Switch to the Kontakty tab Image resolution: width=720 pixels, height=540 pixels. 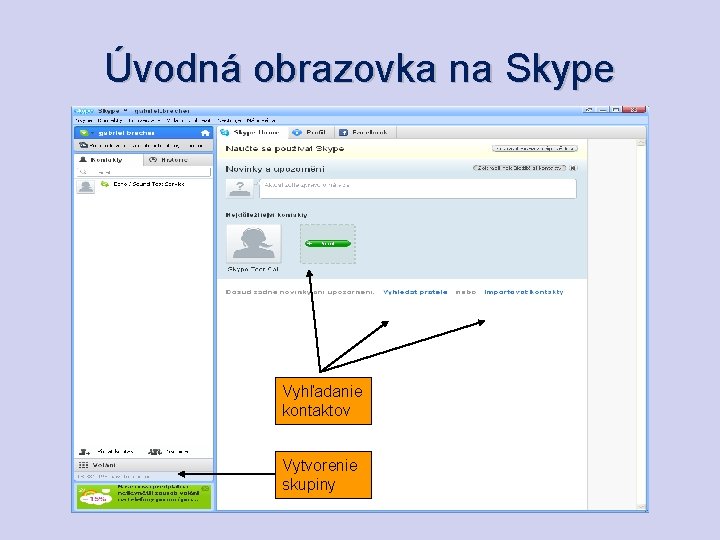pyautogui.click(x=109, y=160)
